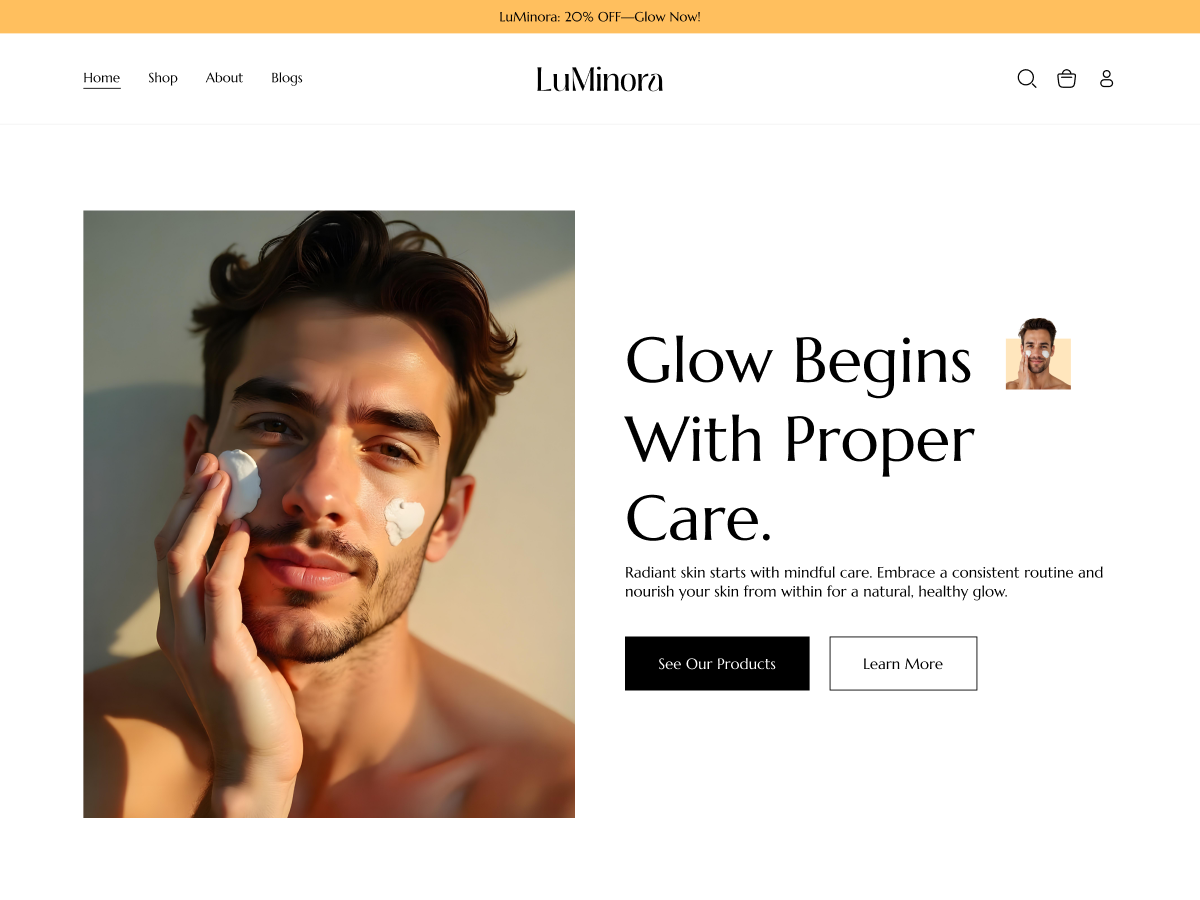Click the 'With Proper' heading line

(x=800, y=439)
